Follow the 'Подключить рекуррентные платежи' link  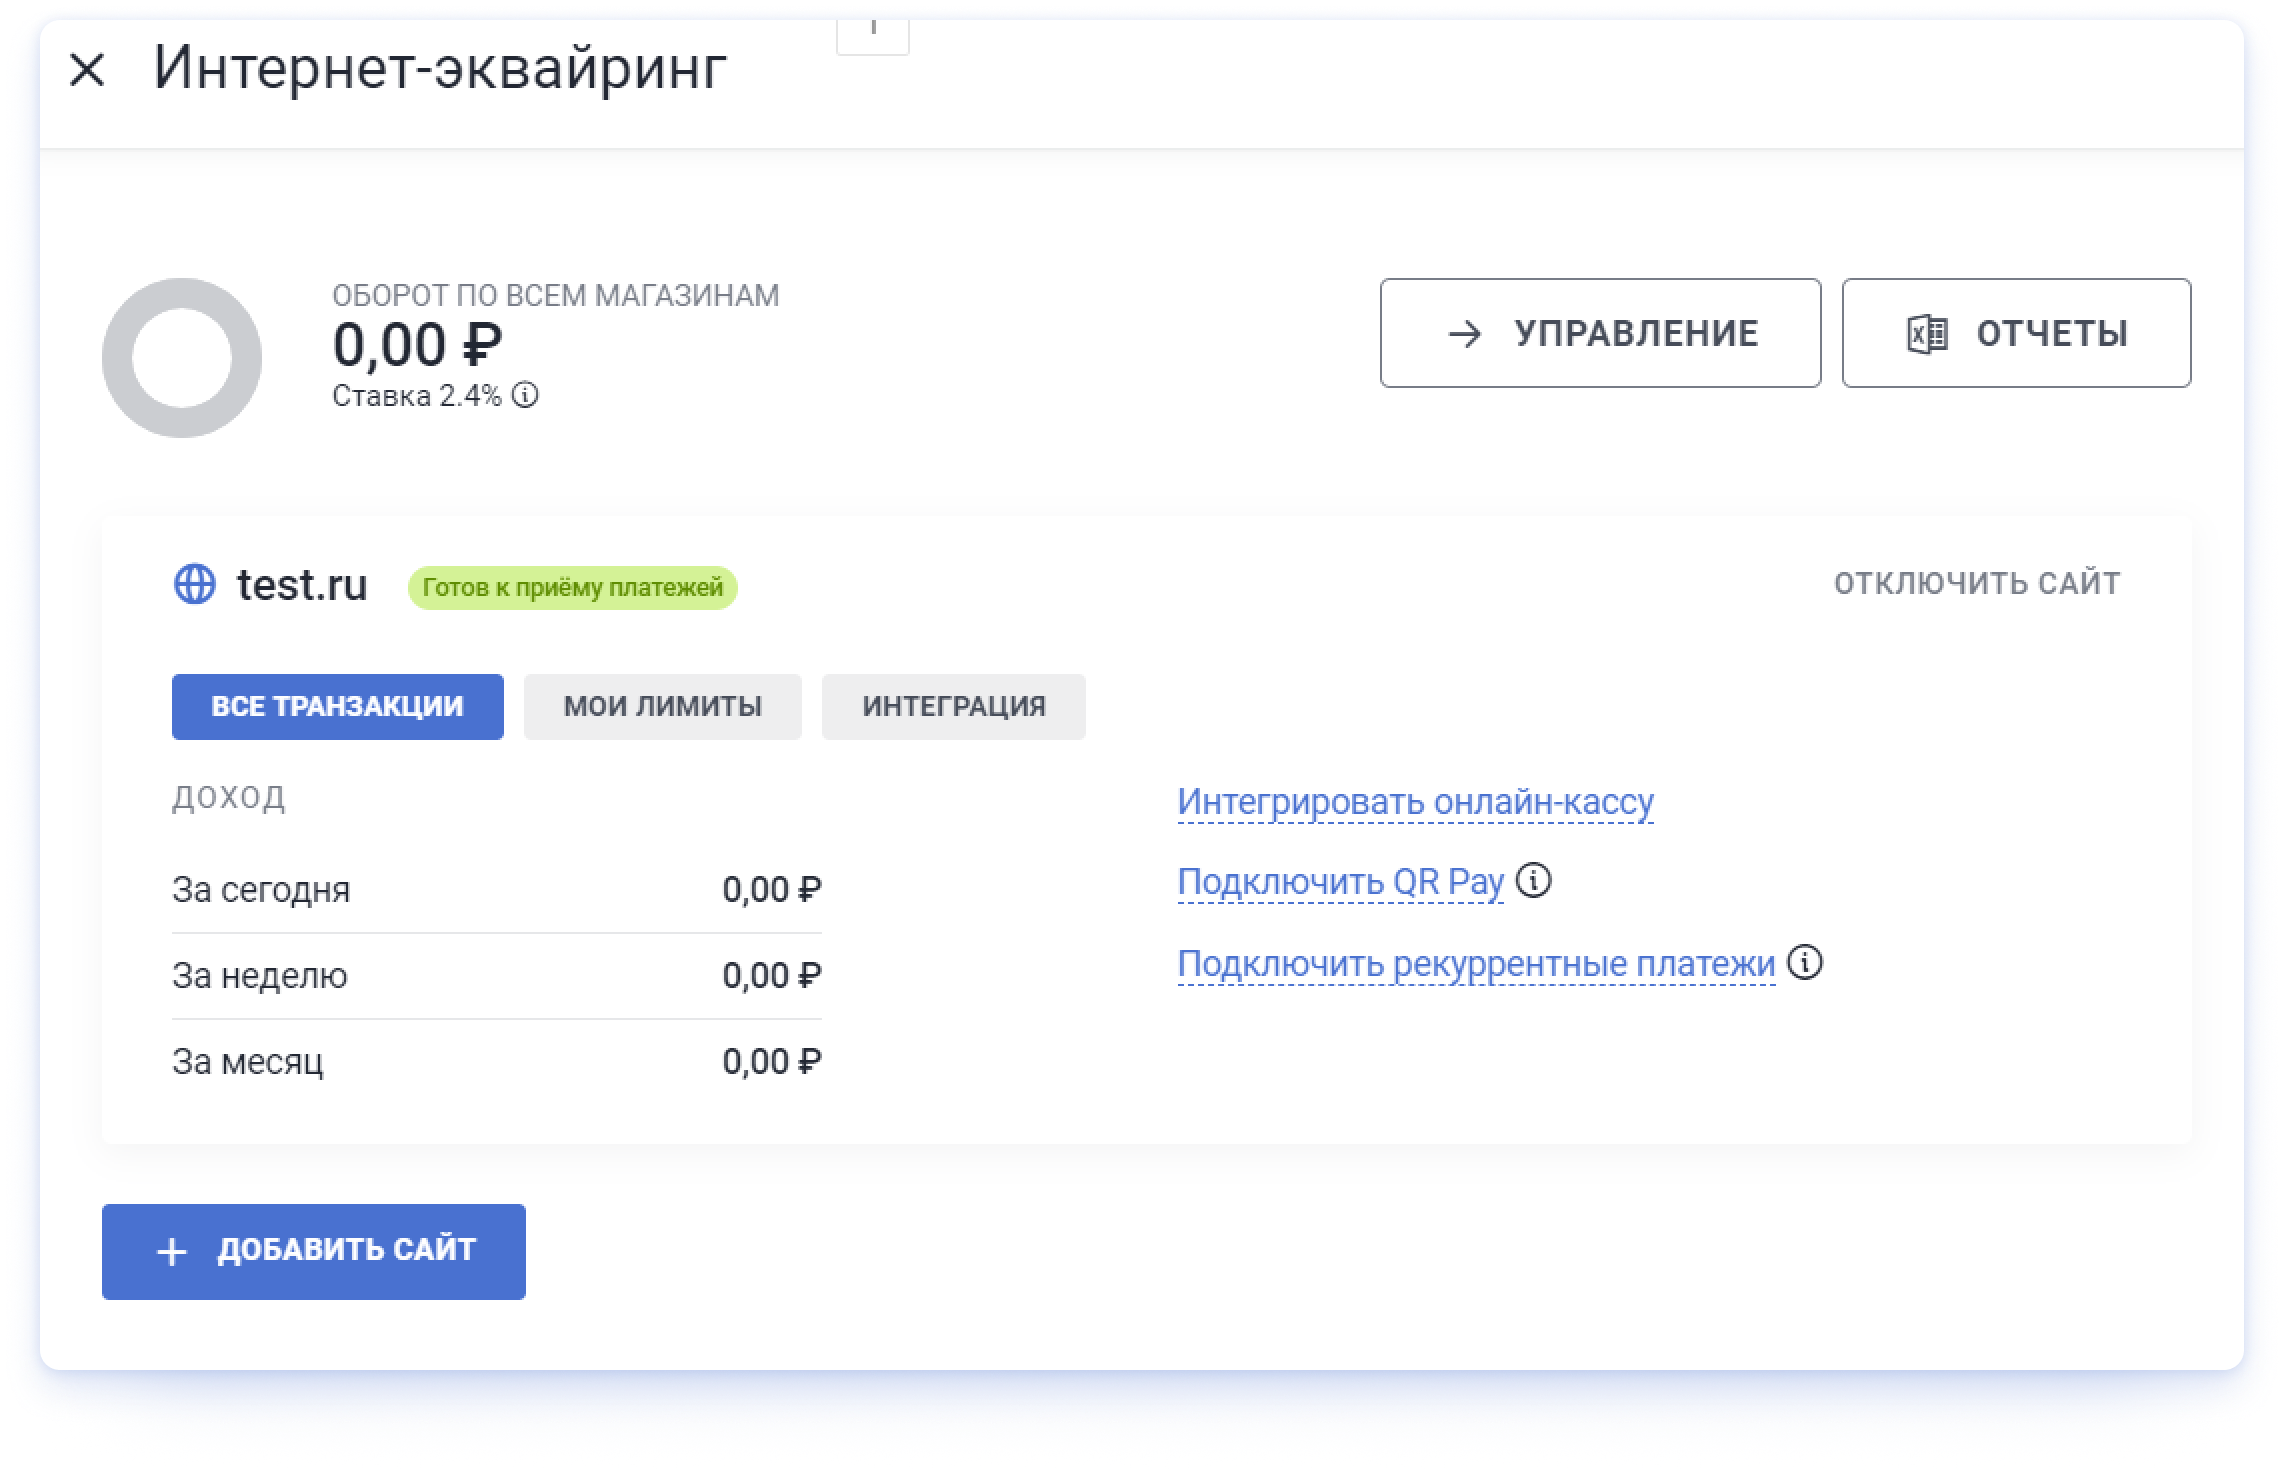(x=1476, y=964)
